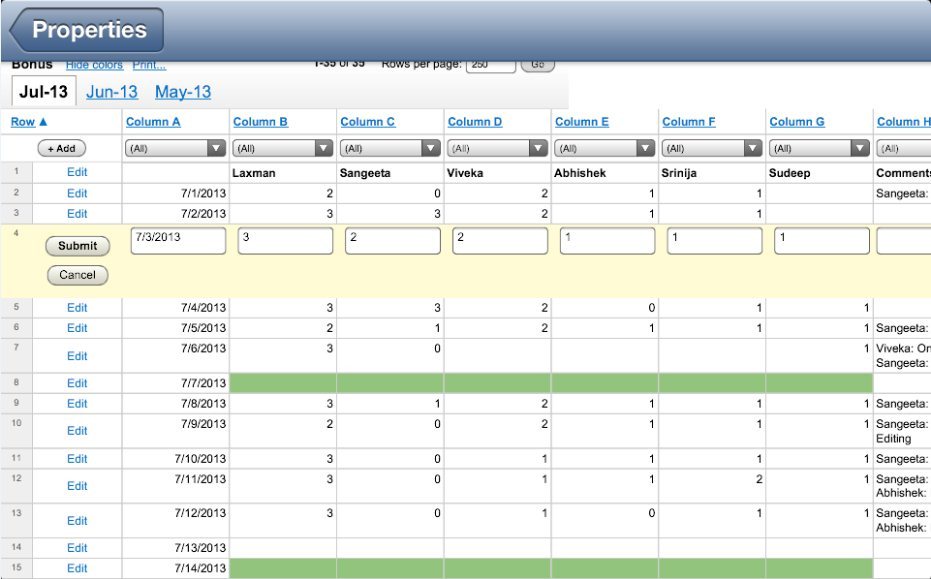Click the Print... link
Image resolution: width=931 pixels, height=579 pixels.
tap(149, 65)
